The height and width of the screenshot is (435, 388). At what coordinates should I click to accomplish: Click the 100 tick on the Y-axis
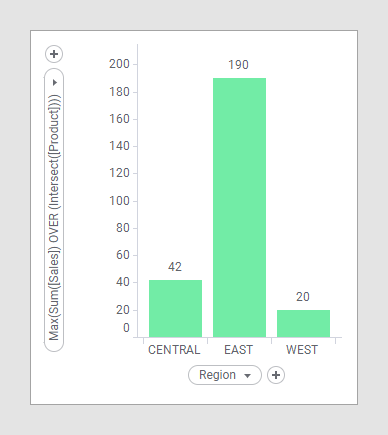click(x=119, y=201)
